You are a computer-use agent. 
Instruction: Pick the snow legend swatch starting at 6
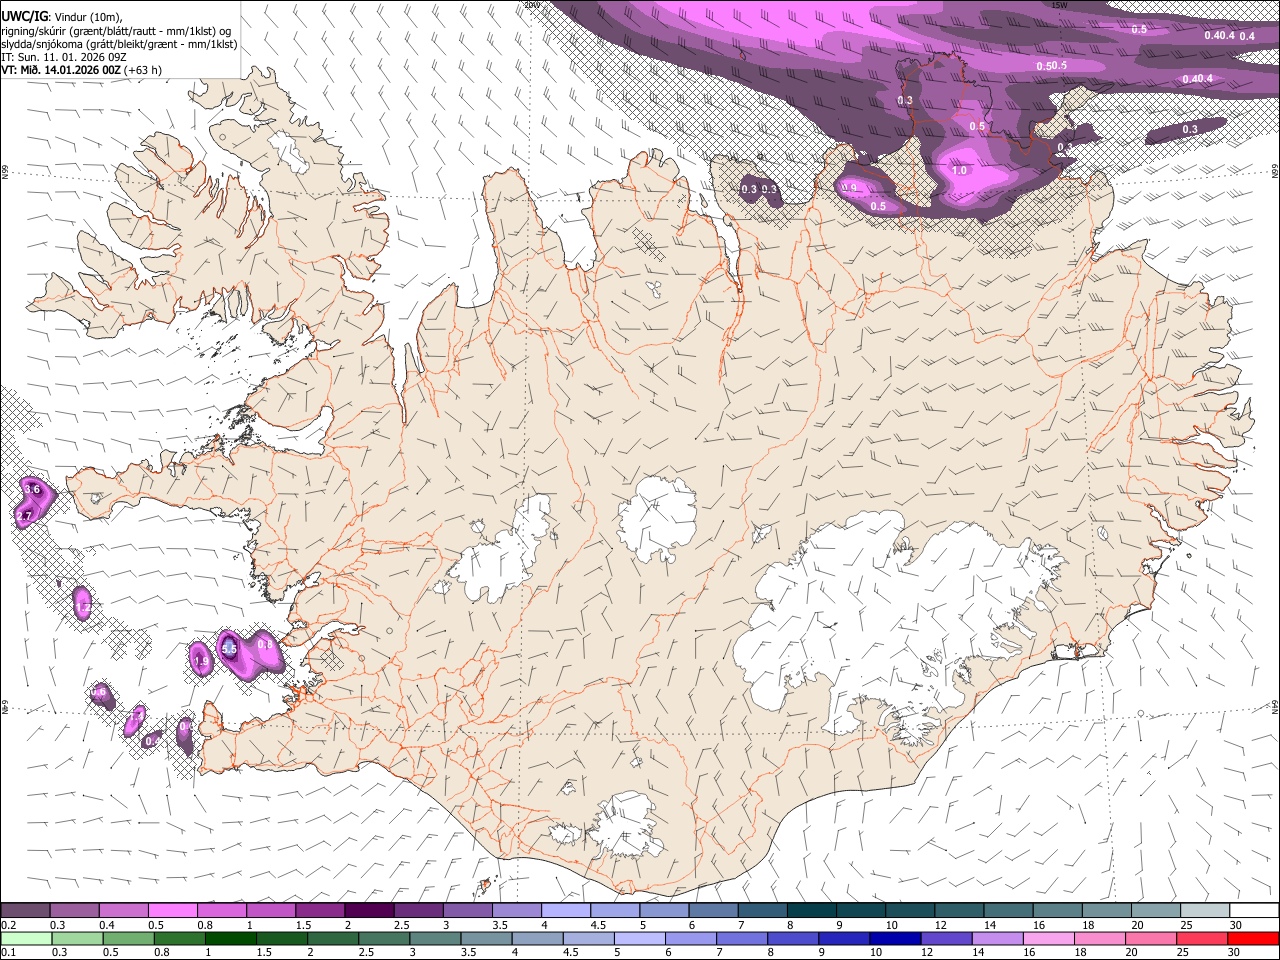[x=713, y=910]
